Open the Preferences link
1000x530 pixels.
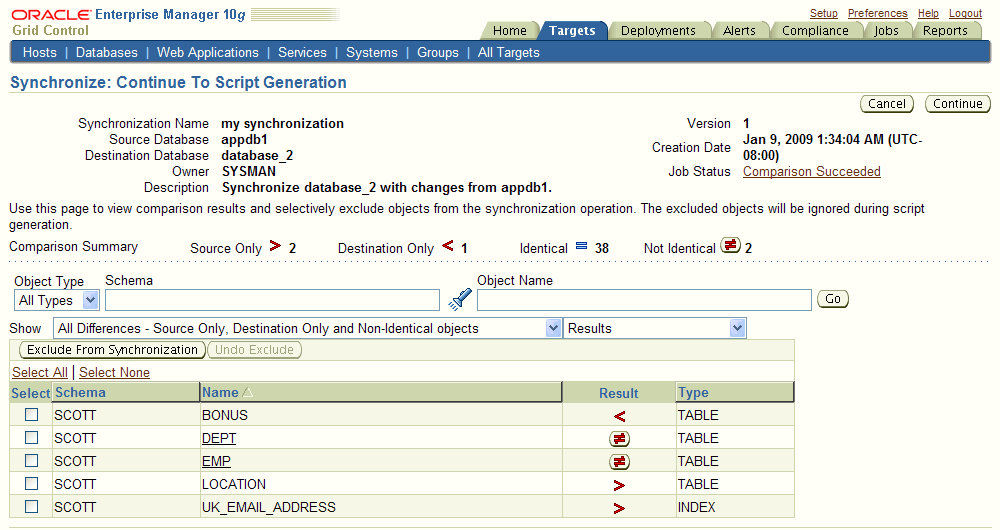tap(877, 13)
